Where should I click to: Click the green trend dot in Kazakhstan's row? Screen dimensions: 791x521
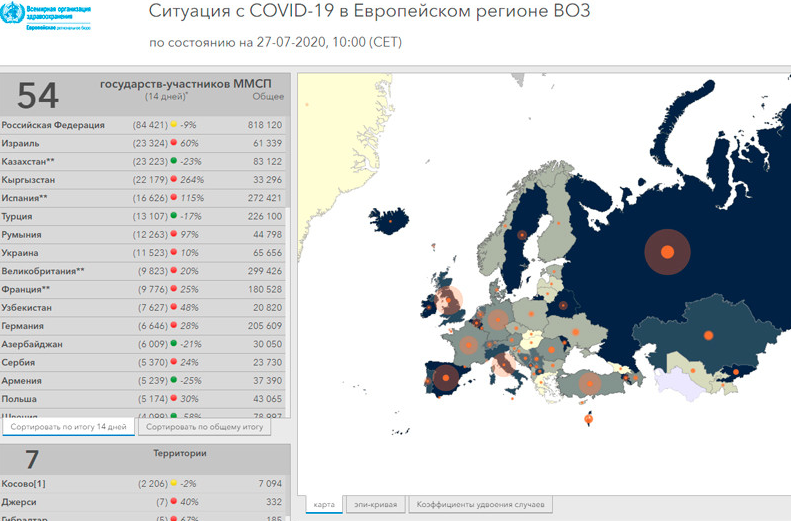[175, 161]
